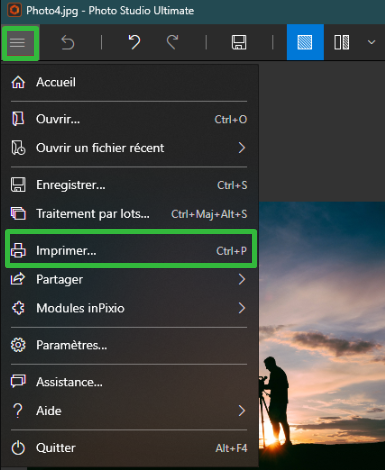Click Imprimer... to print the photo
Viewport: 385px width, 470px height.
click(x=131, y=250)
